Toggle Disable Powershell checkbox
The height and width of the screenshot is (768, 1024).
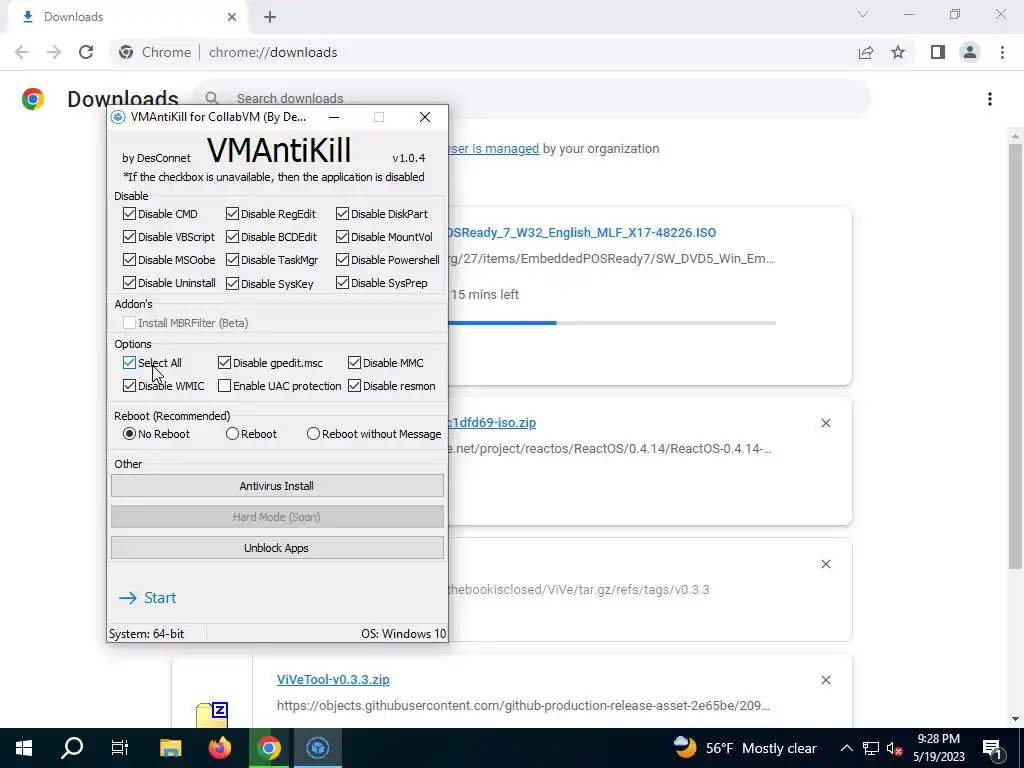pos(342,259)
